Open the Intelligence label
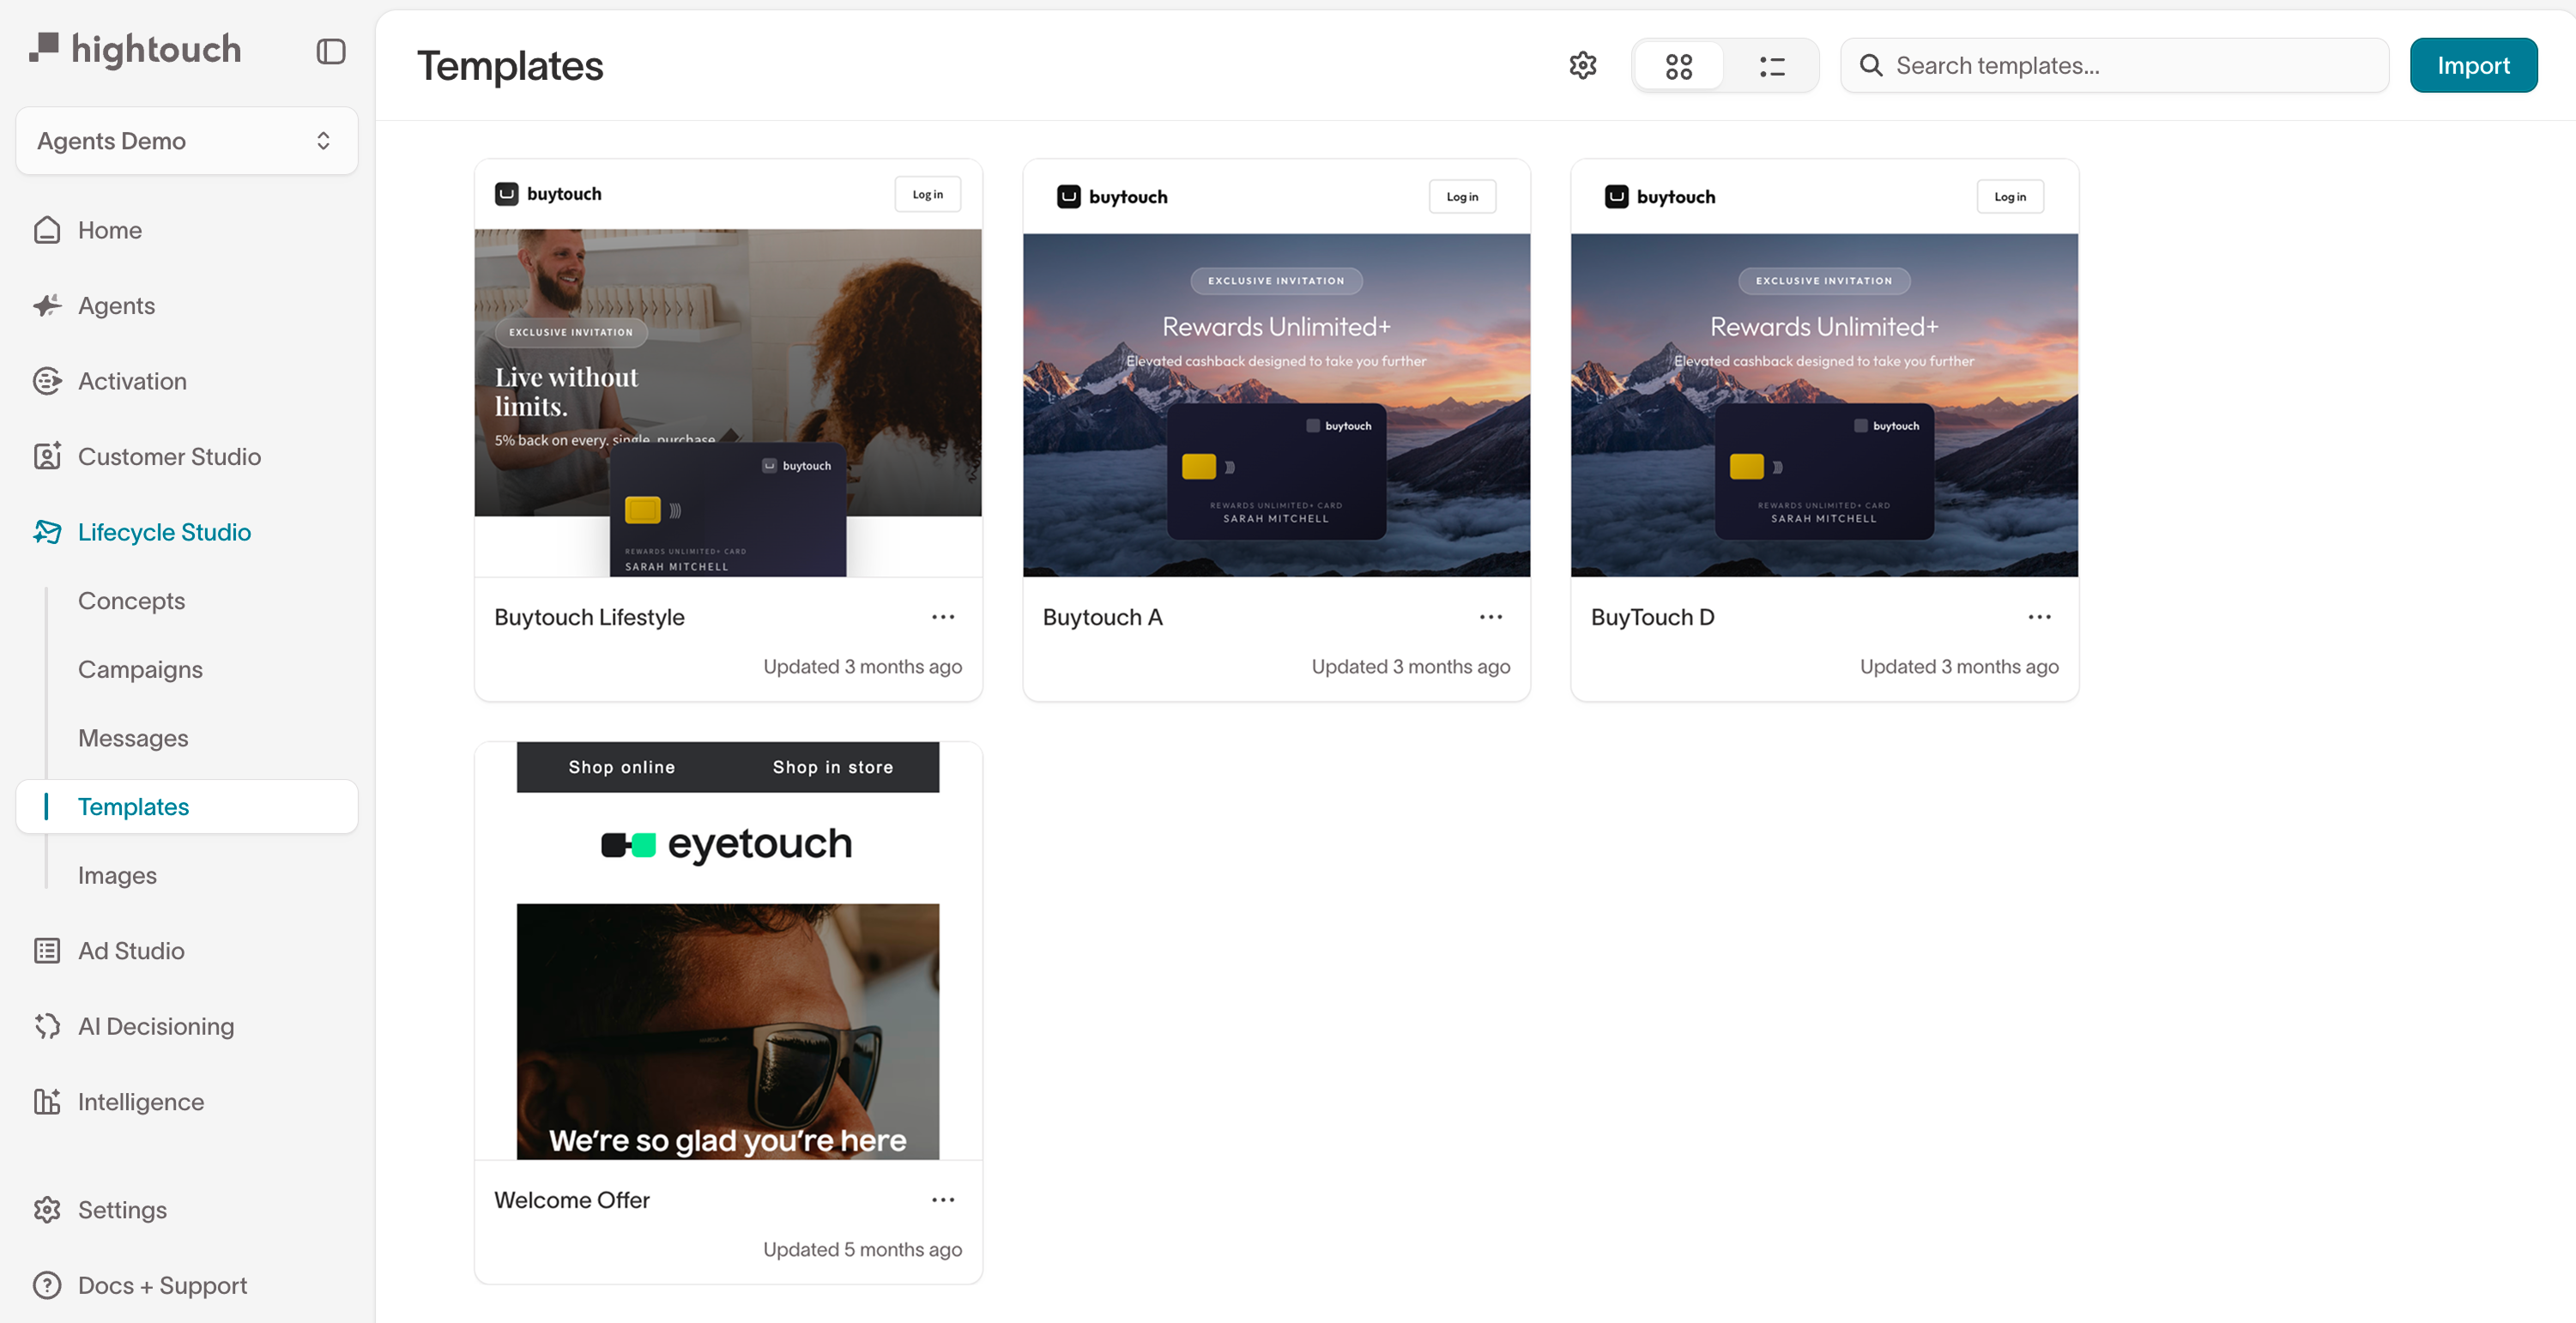Viewport: 2576px width, 1323px height. (x=141, y=1102)
